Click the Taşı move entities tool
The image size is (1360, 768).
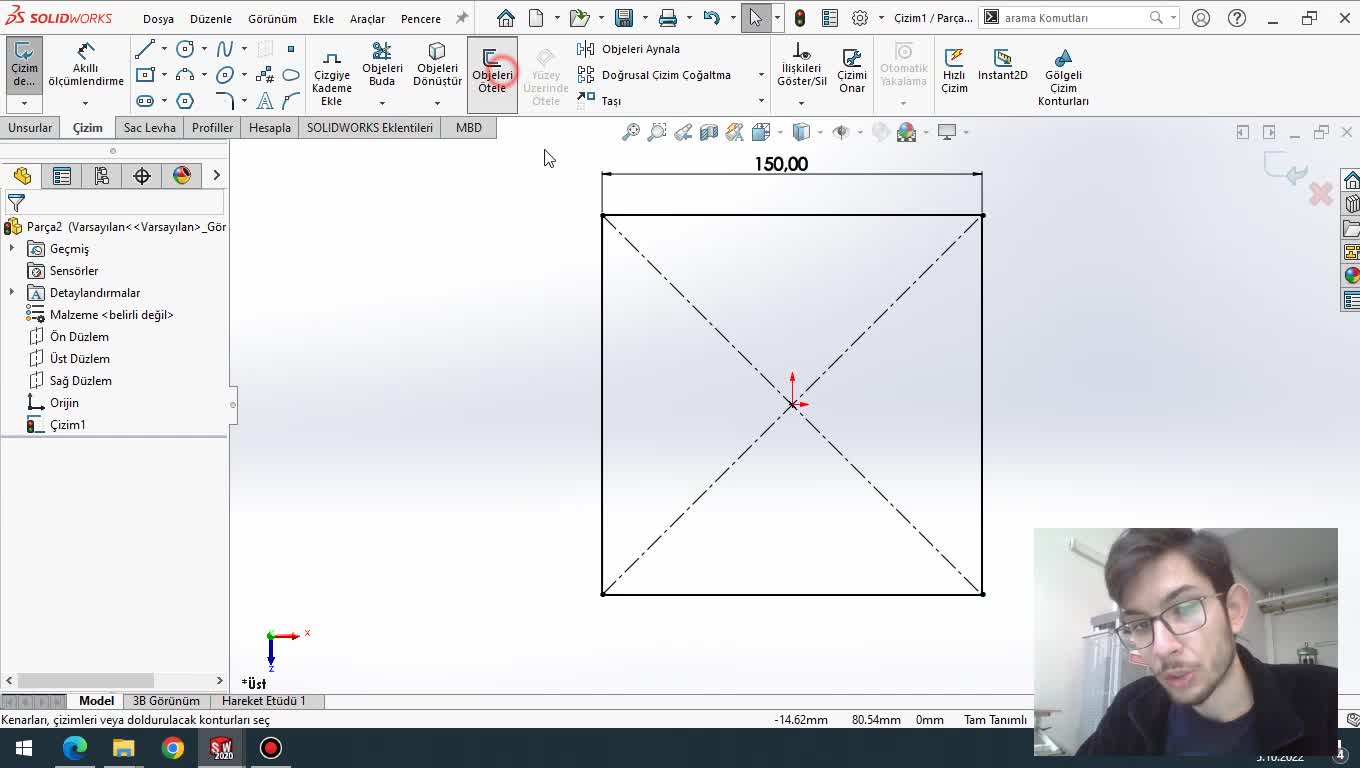[599, 100]
